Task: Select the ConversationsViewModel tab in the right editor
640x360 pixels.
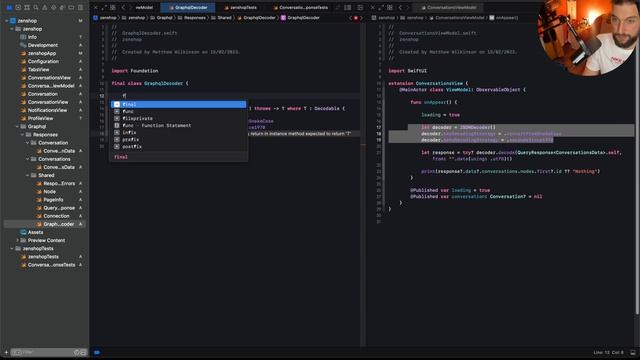Action: [x=449, y=7]
